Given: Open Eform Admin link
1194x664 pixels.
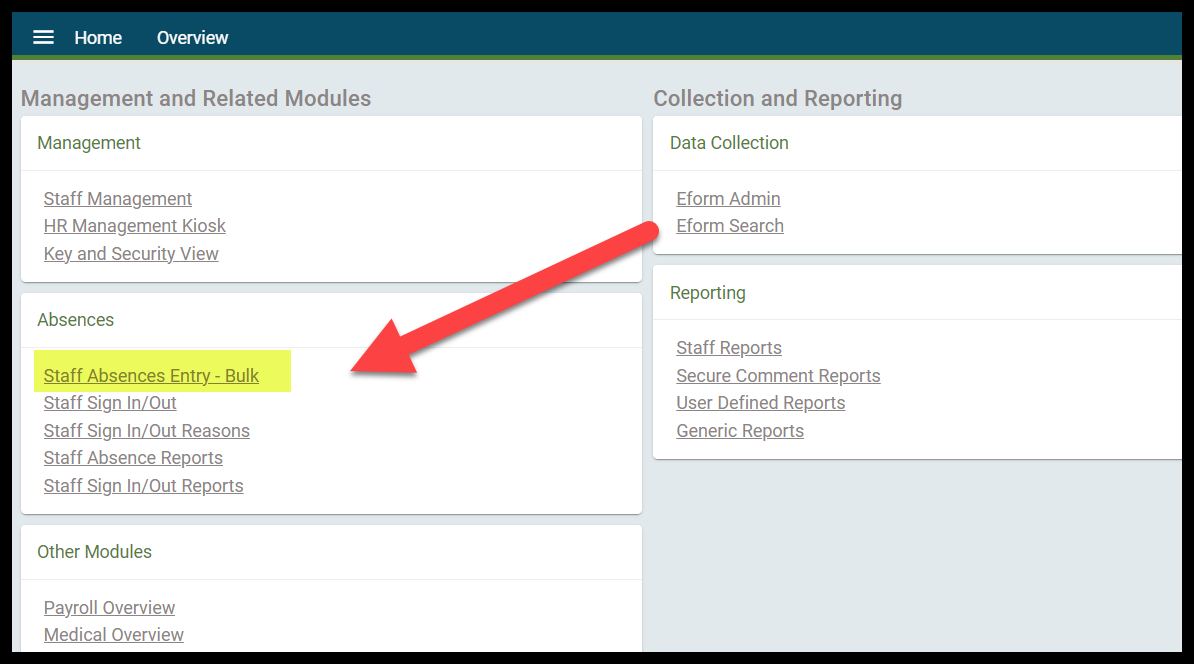Looking at the screenshot, I should (728, 199).
